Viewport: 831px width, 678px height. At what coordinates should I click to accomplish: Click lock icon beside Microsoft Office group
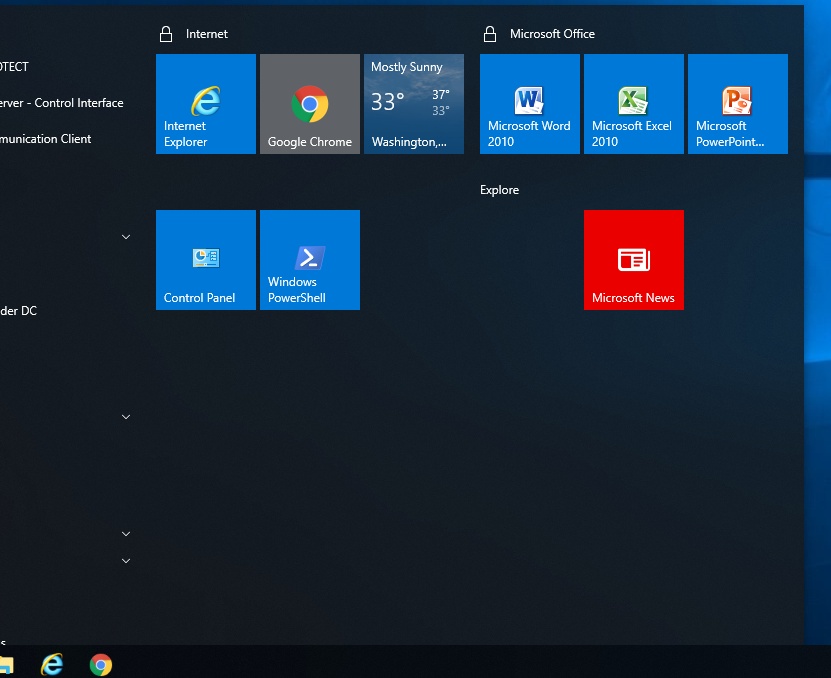pyautogui.click(x=490, y=34)
